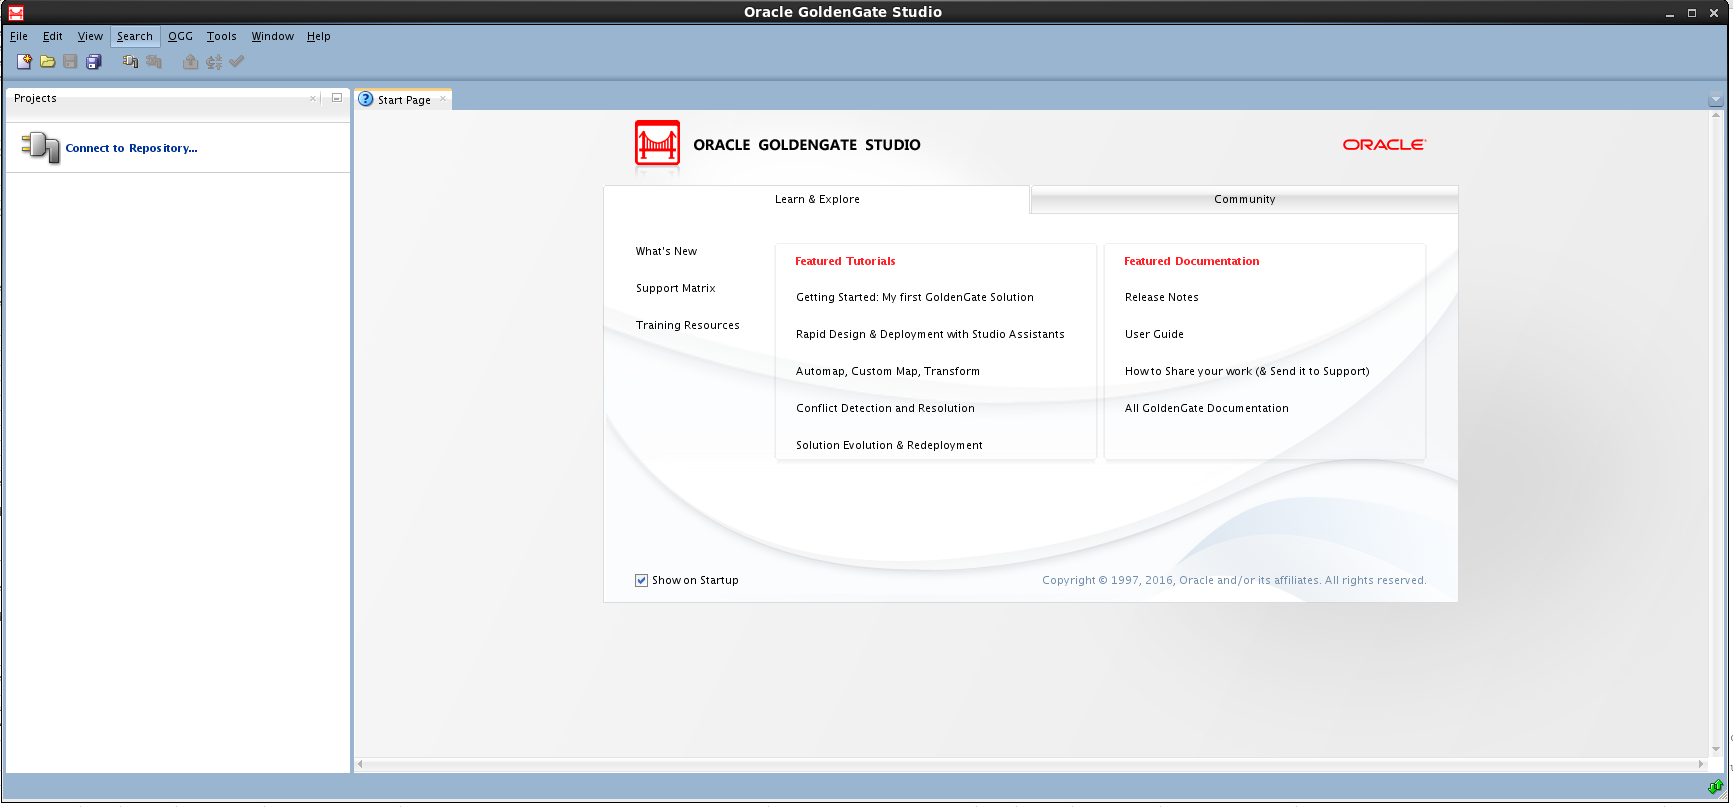Click the connect repository plug toolbar icon

130,62
